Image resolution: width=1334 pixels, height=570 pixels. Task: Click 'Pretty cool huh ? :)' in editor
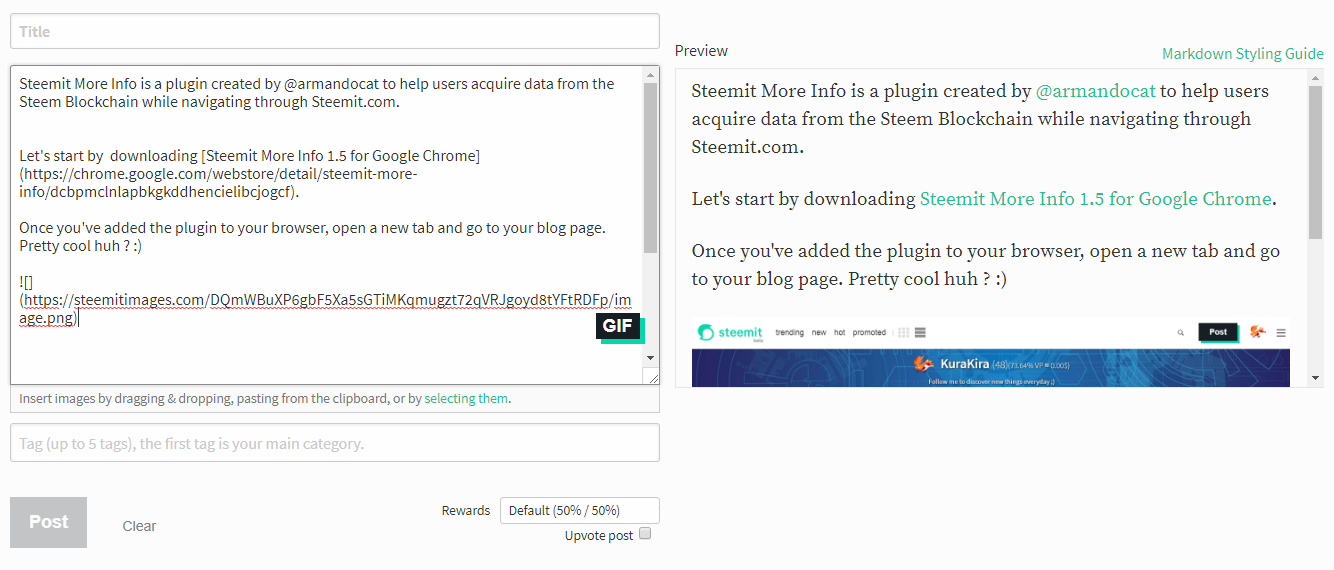point(80,246)
